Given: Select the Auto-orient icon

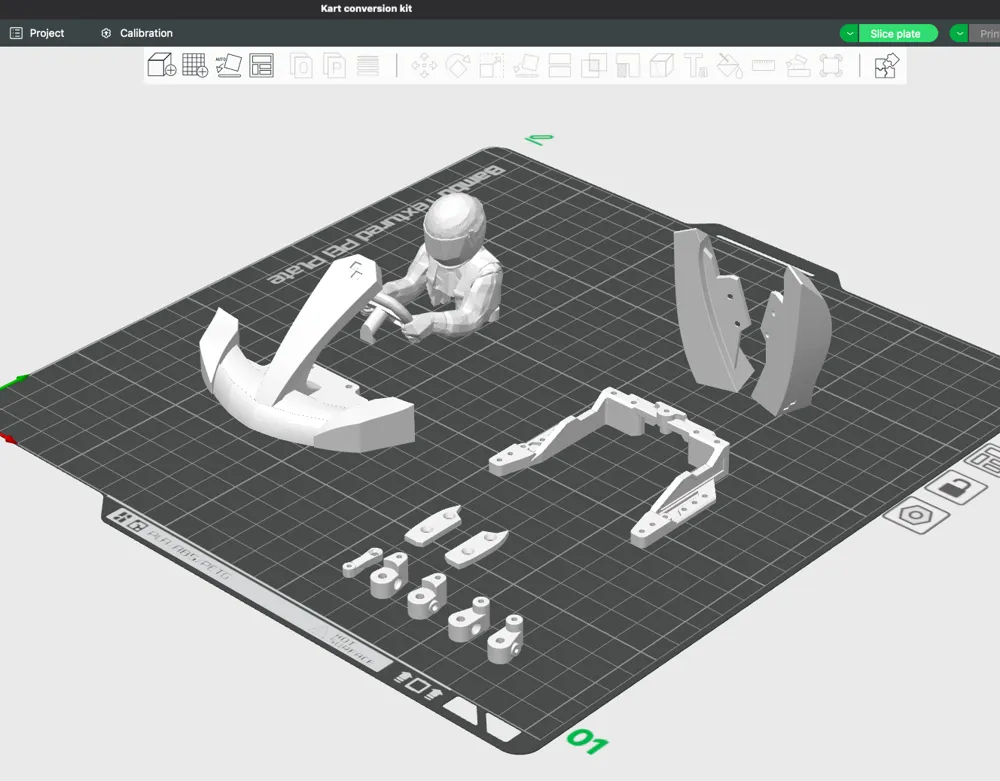Looking at the screenshot, I should (228, 66).
